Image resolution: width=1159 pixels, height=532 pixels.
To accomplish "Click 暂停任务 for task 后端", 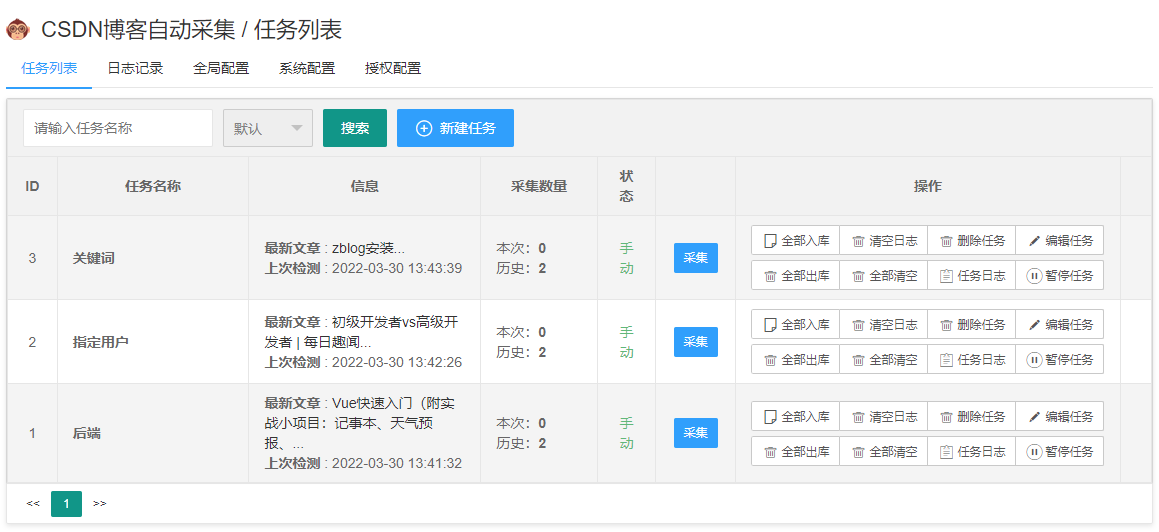I will [x=1059, y=451].
